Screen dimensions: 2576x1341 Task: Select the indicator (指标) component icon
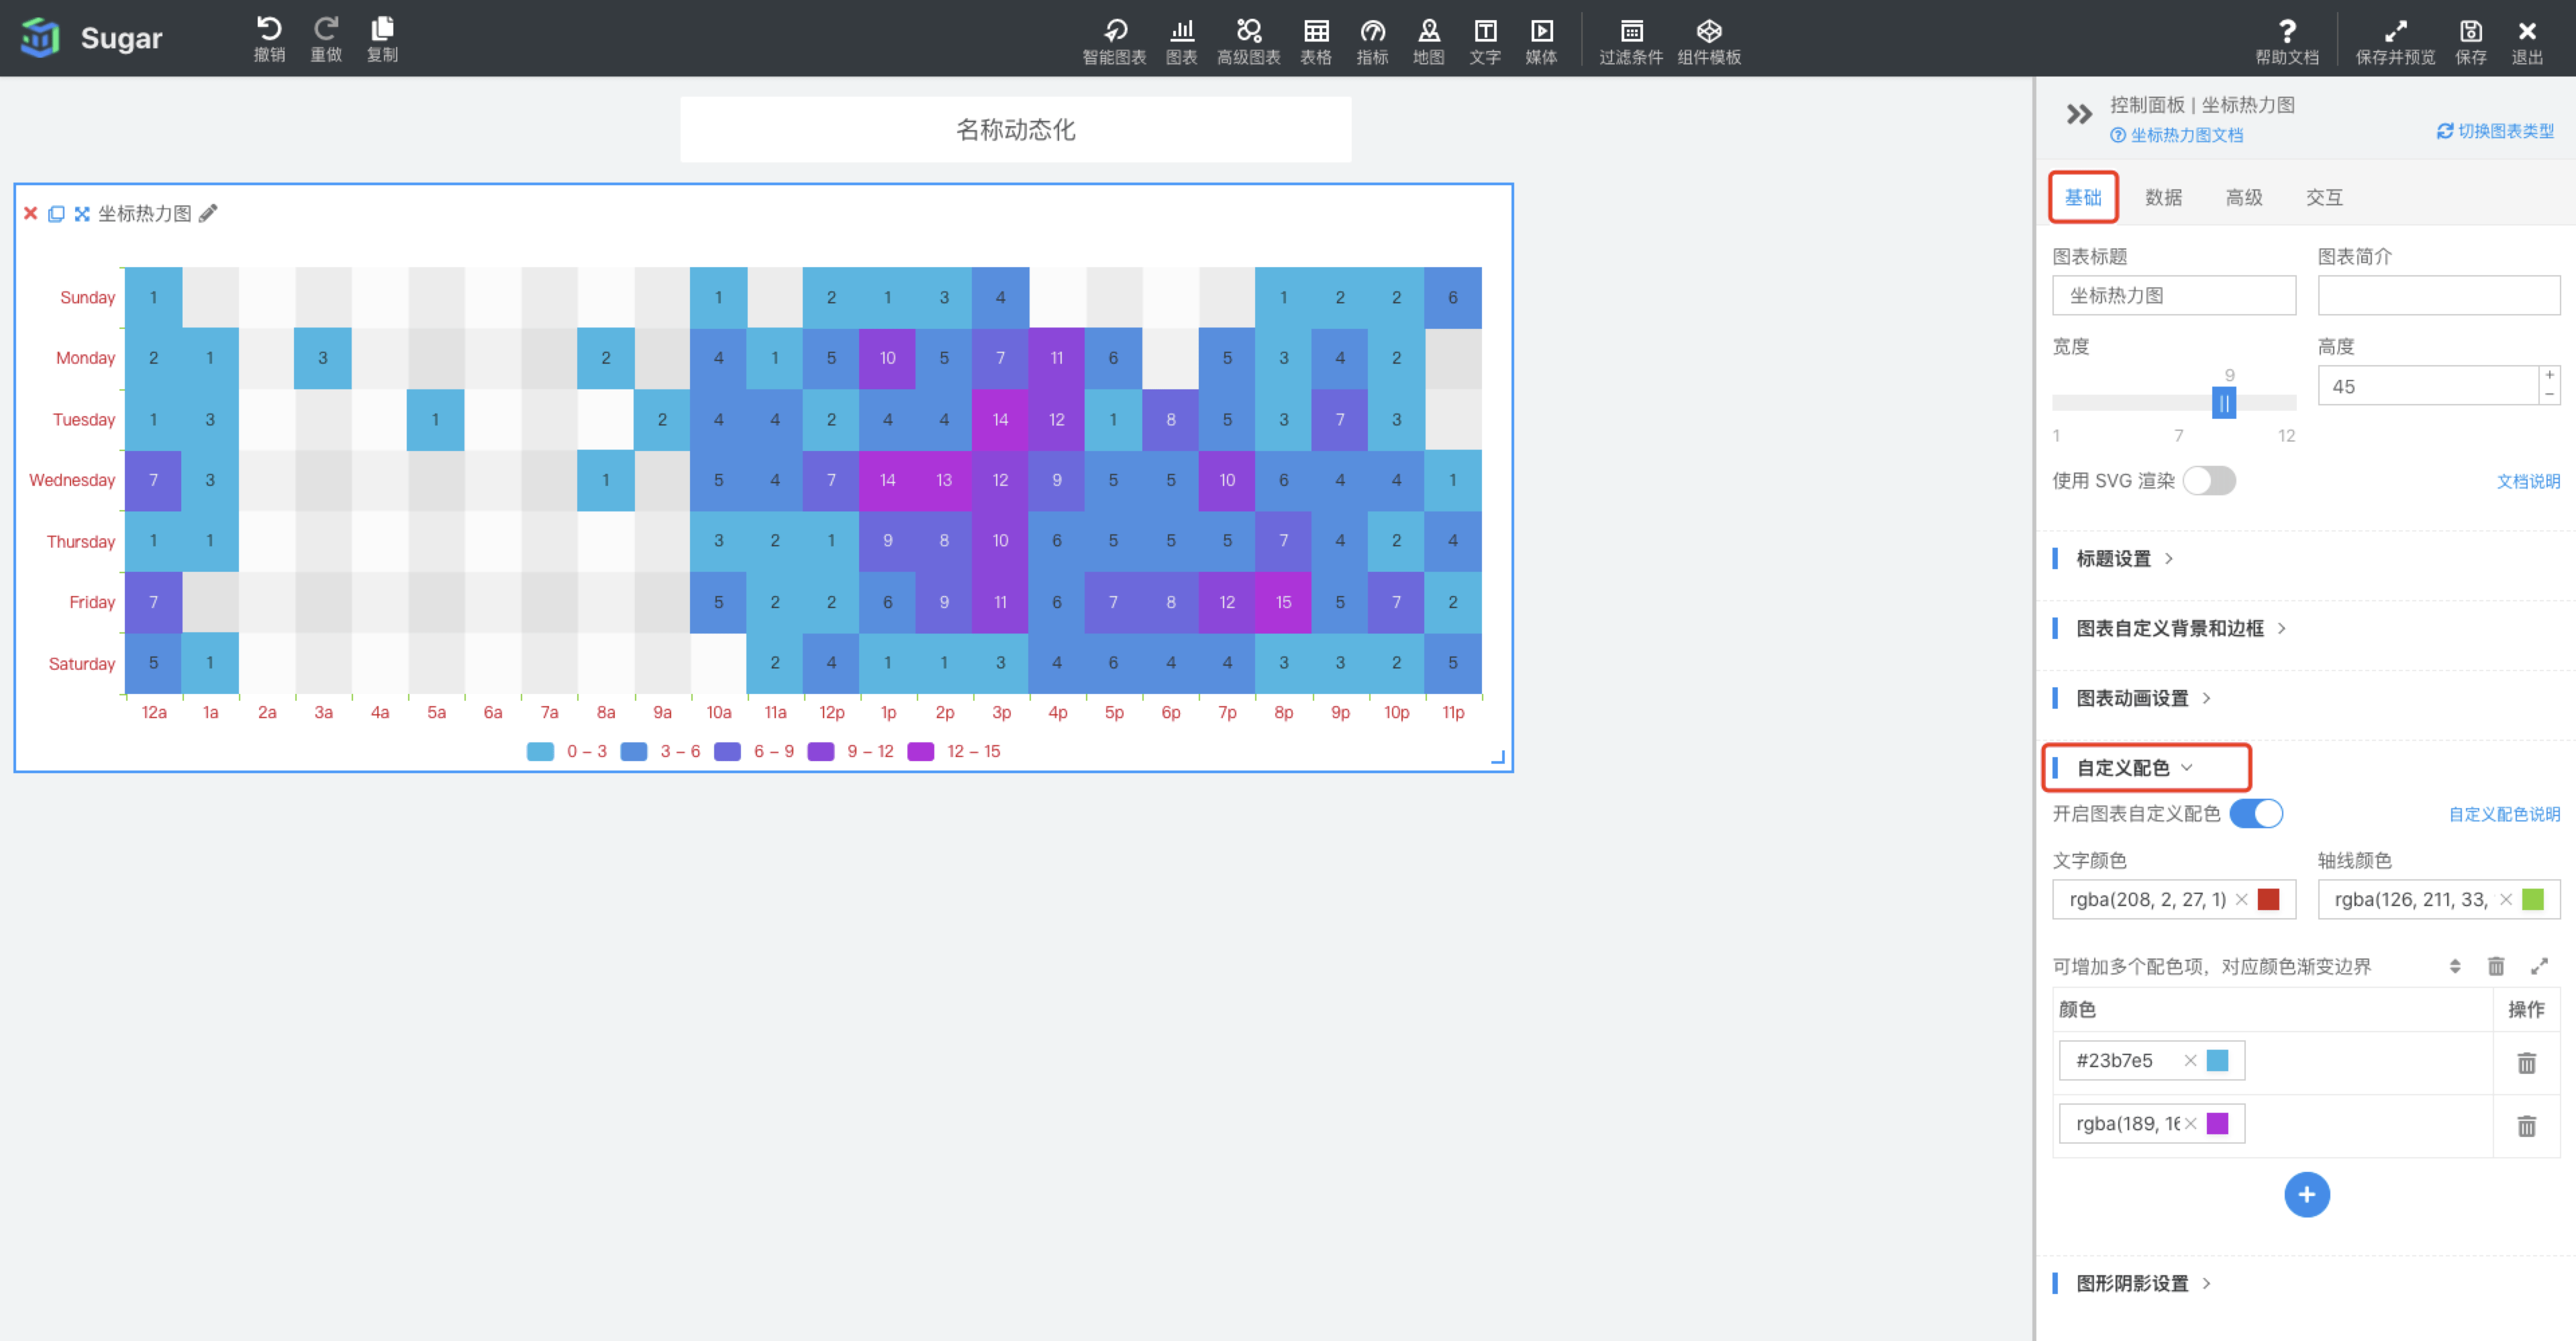pyautogui.click(x=1372, y=42)
